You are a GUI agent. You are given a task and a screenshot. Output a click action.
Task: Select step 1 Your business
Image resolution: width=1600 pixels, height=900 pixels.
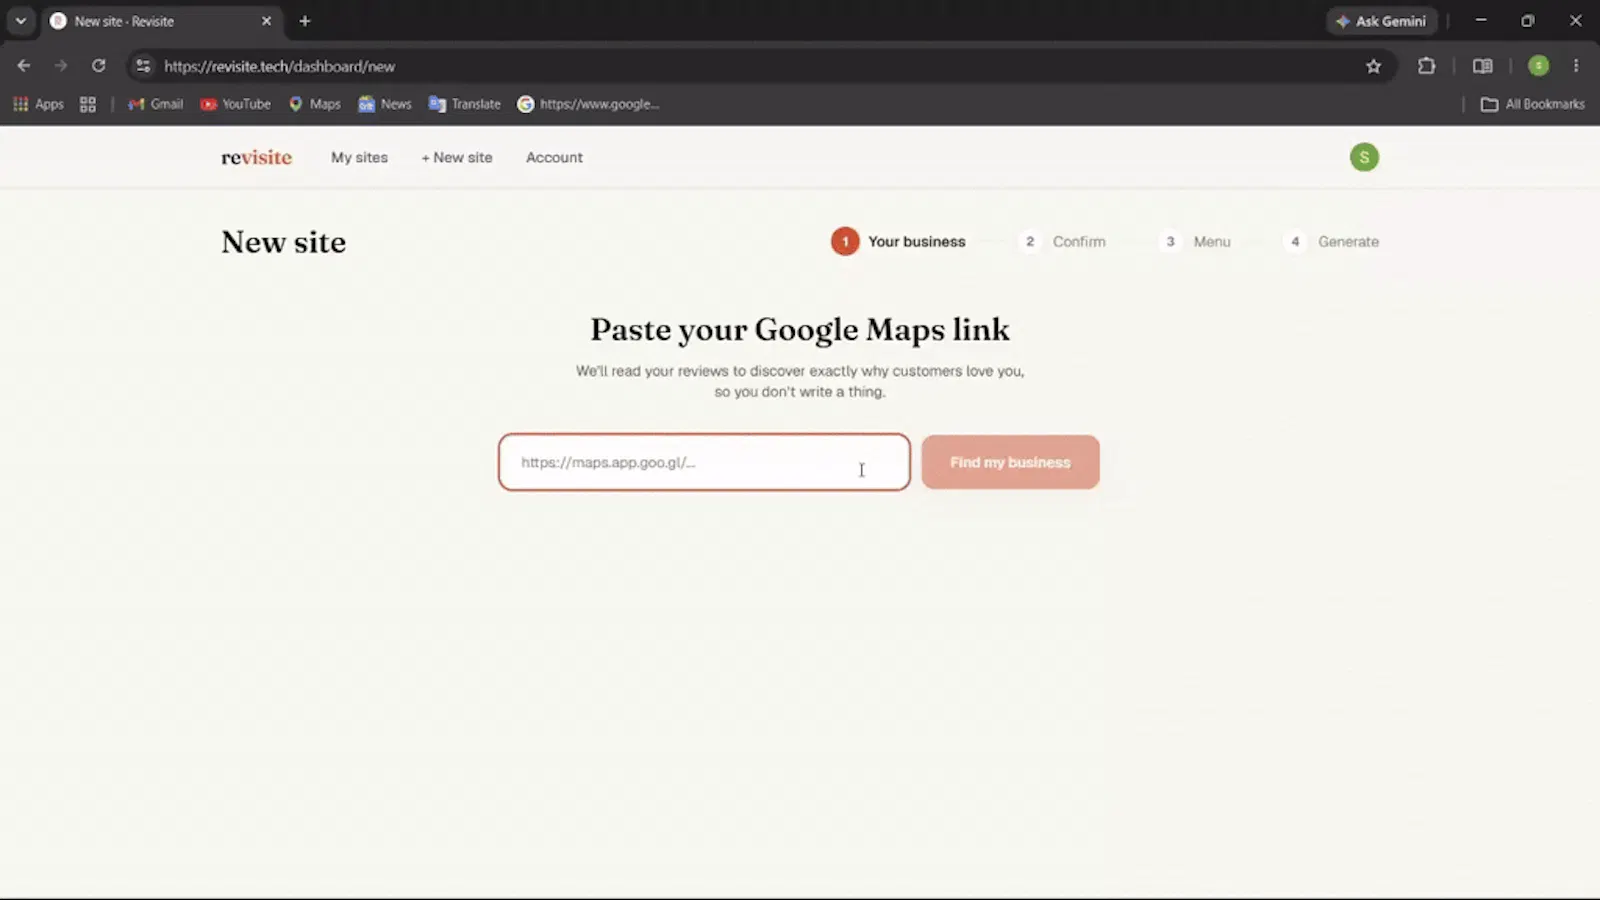point(898,241)
